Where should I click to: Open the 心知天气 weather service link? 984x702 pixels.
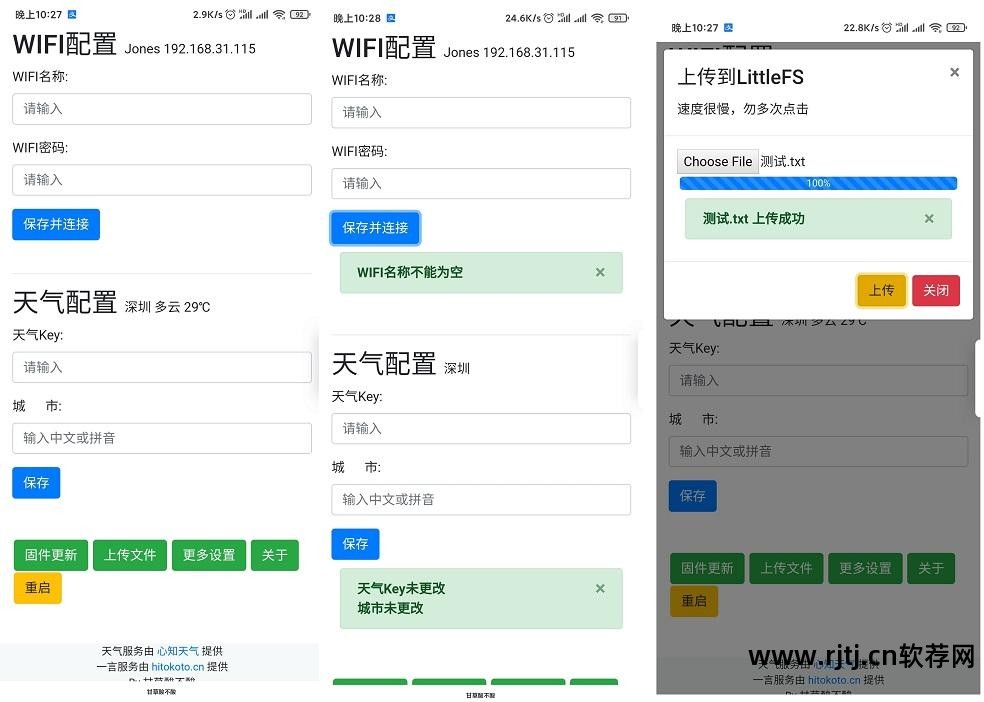[178, 651]
